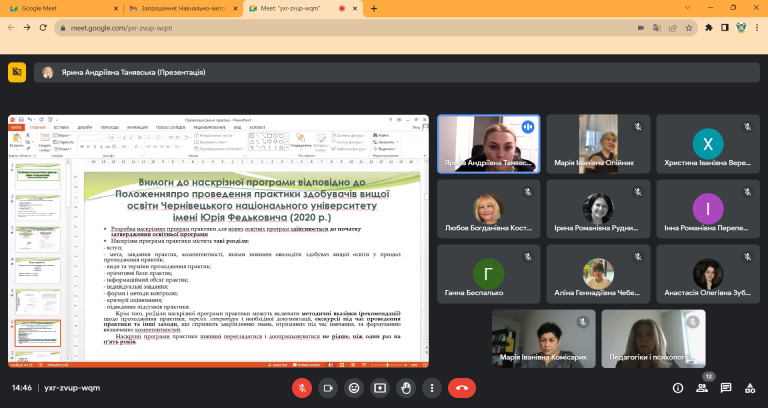Click the meeting code yxr-zvup-wqm in the bottom bar

pos(72,388)
